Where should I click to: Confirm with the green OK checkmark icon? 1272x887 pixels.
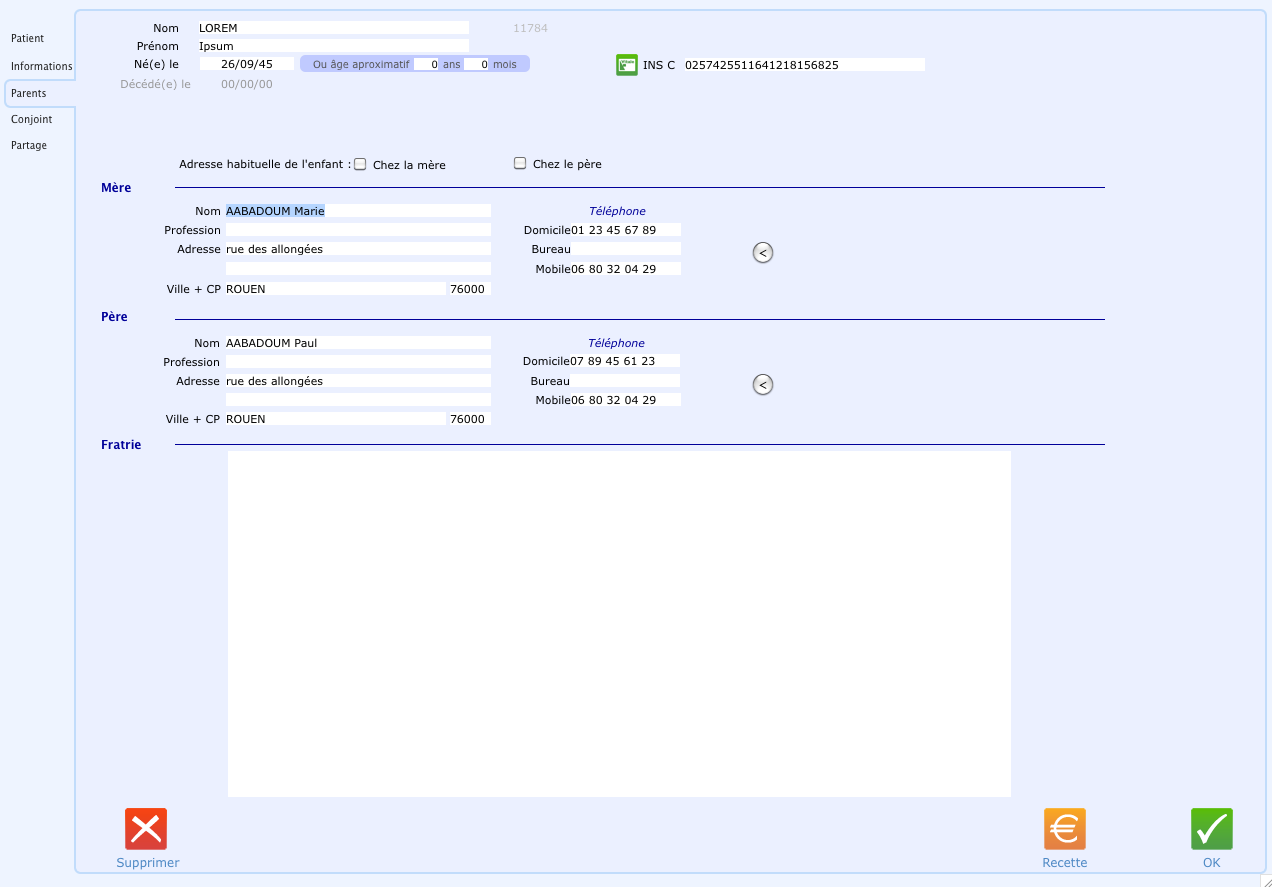click(1212, 829)
